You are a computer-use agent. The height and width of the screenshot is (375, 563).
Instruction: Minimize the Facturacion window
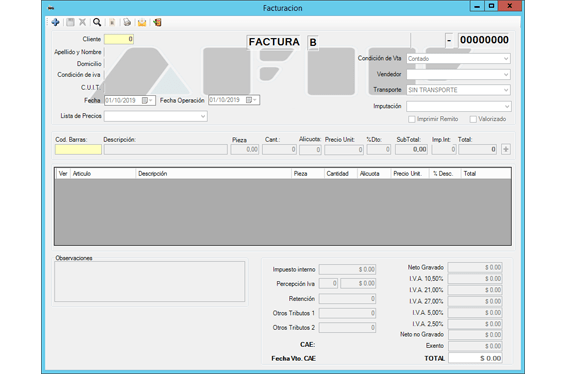[x=477, y=6]
